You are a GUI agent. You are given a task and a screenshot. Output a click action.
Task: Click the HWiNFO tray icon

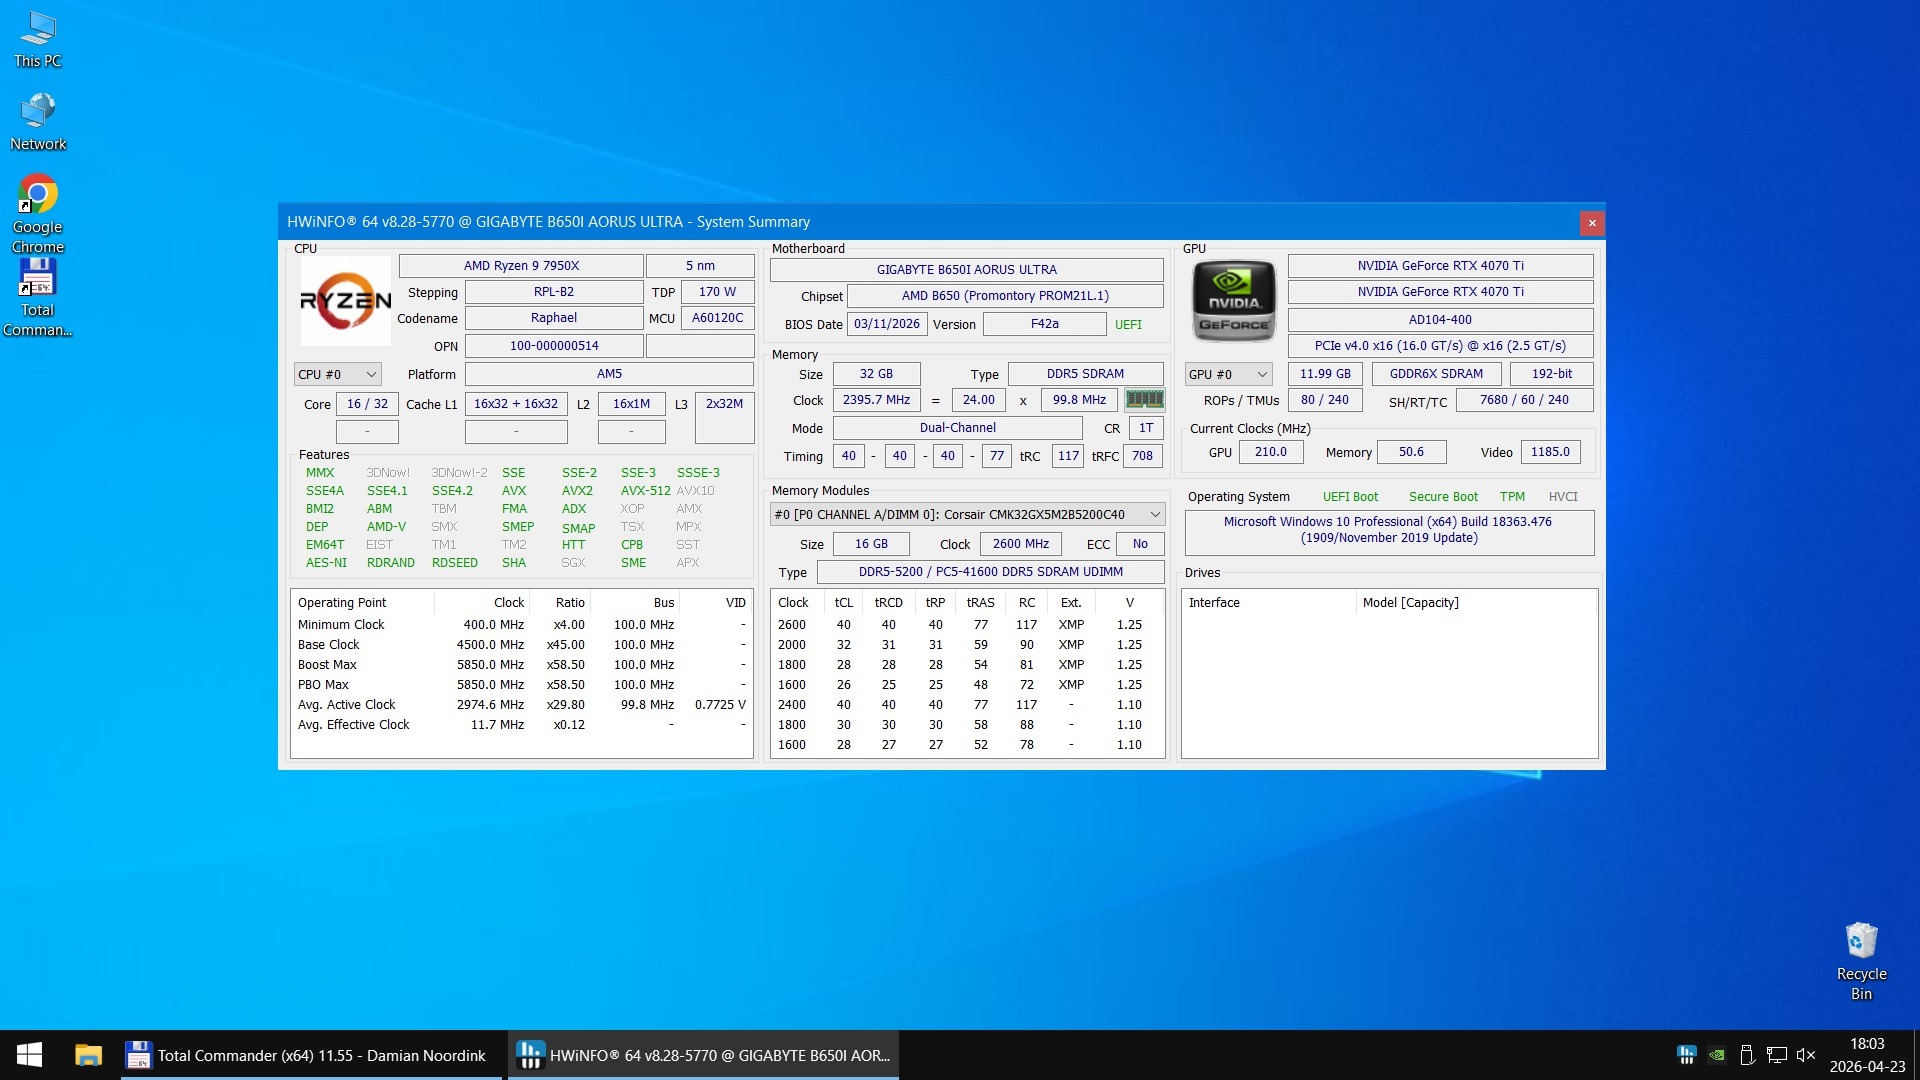[x=1686, y=1055]
